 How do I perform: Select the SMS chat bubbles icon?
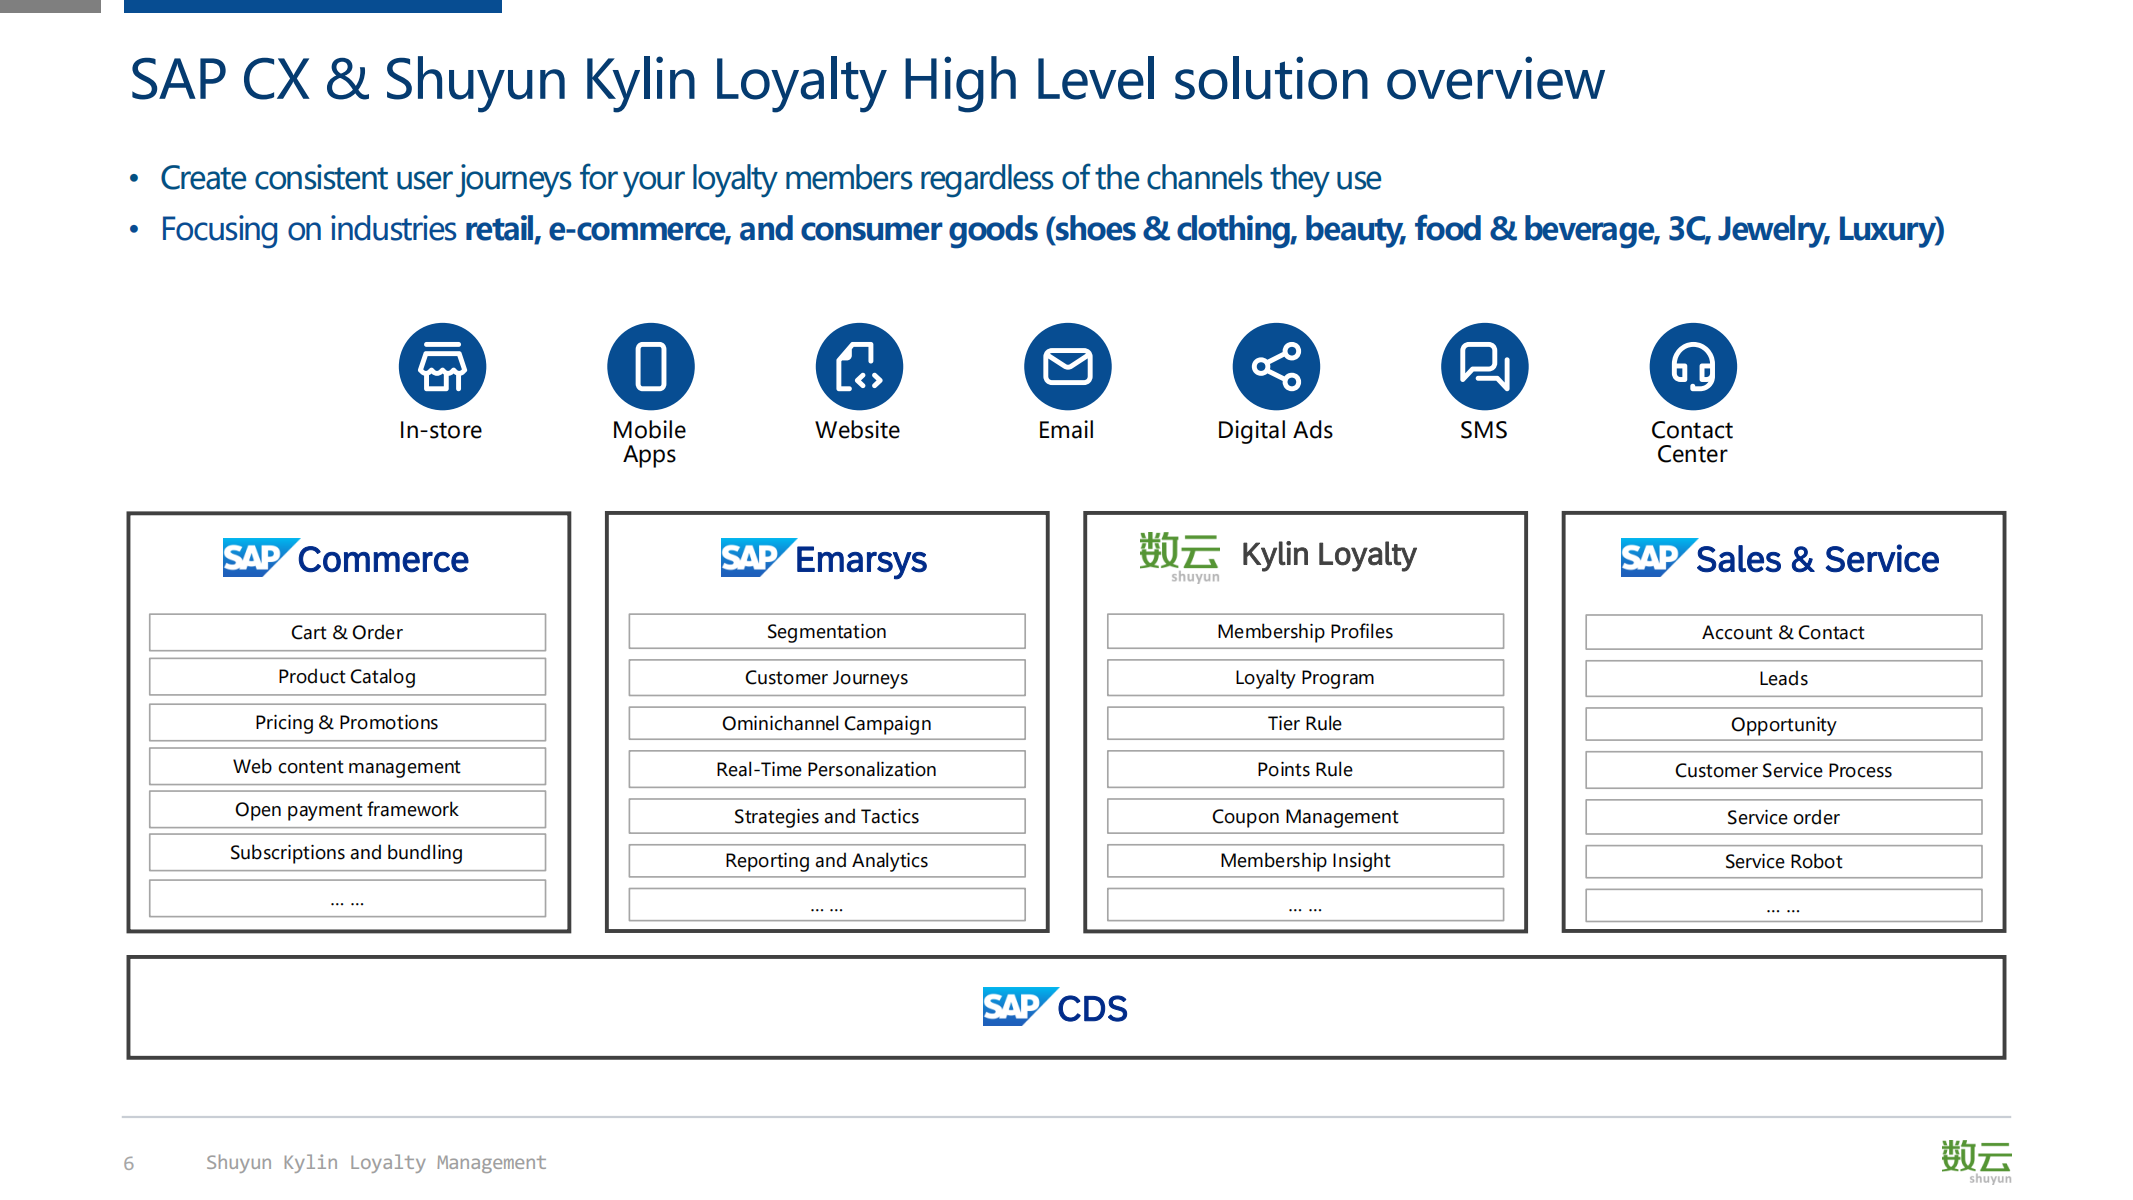(1484, 366)
